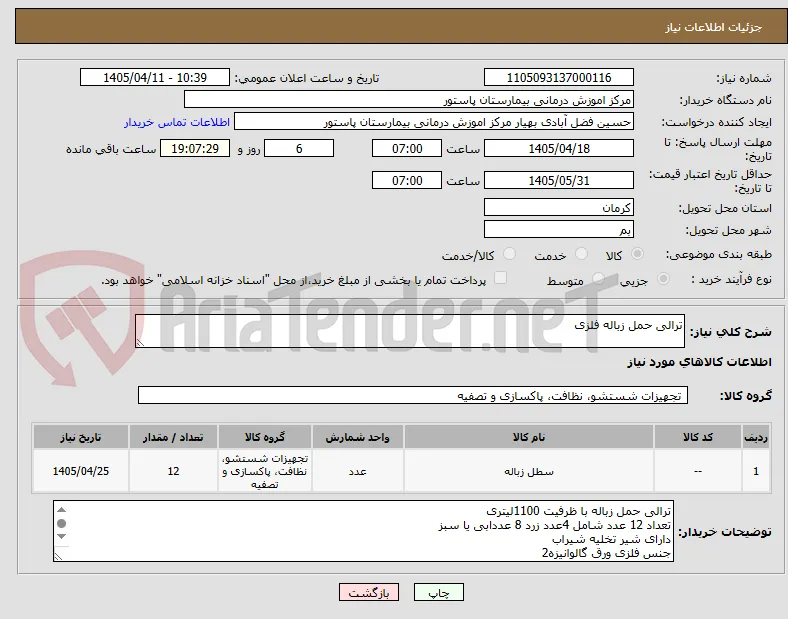Screen dimensions: 788x619
Task: Click the response deadline date 1405/04/18
Action: coord(558,148)
